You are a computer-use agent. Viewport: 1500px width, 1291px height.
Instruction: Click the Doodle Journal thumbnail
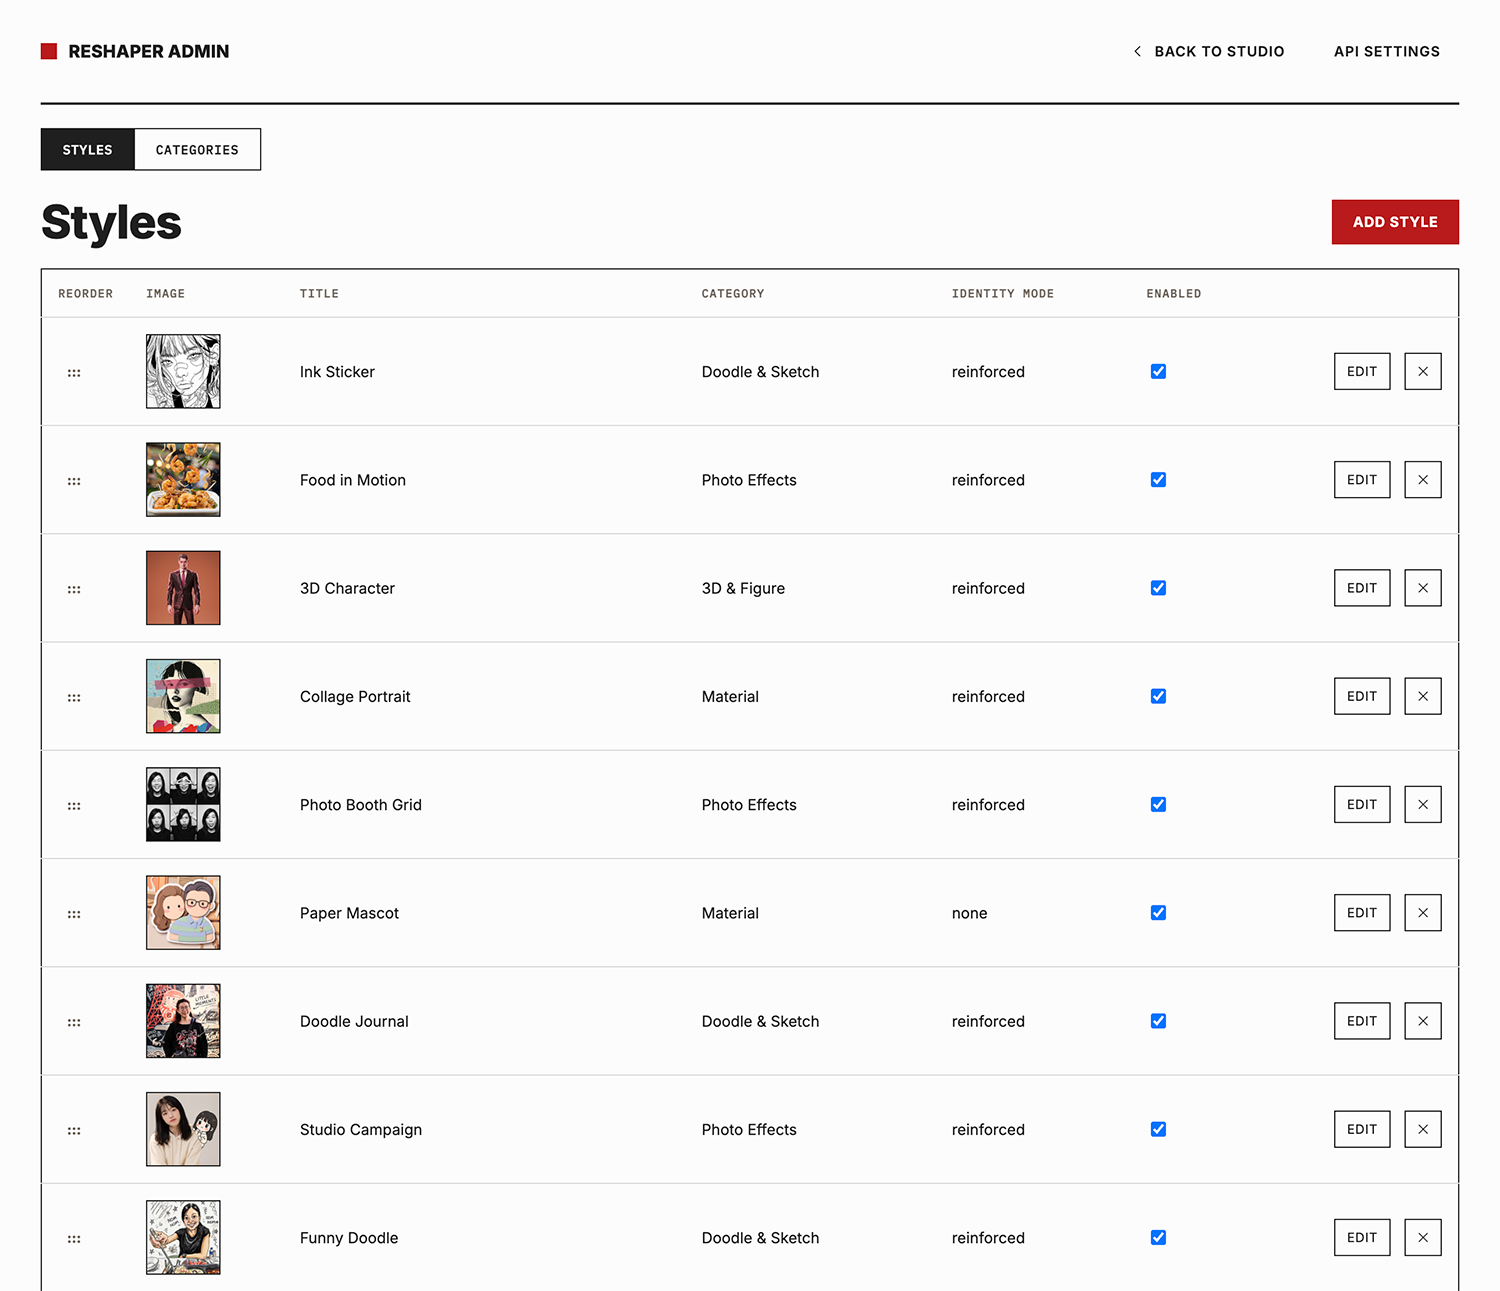click(183, 1021)
